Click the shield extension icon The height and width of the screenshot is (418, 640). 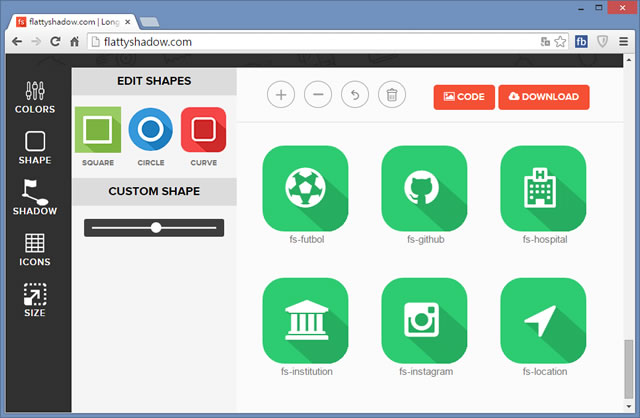[x=602, y=42]
